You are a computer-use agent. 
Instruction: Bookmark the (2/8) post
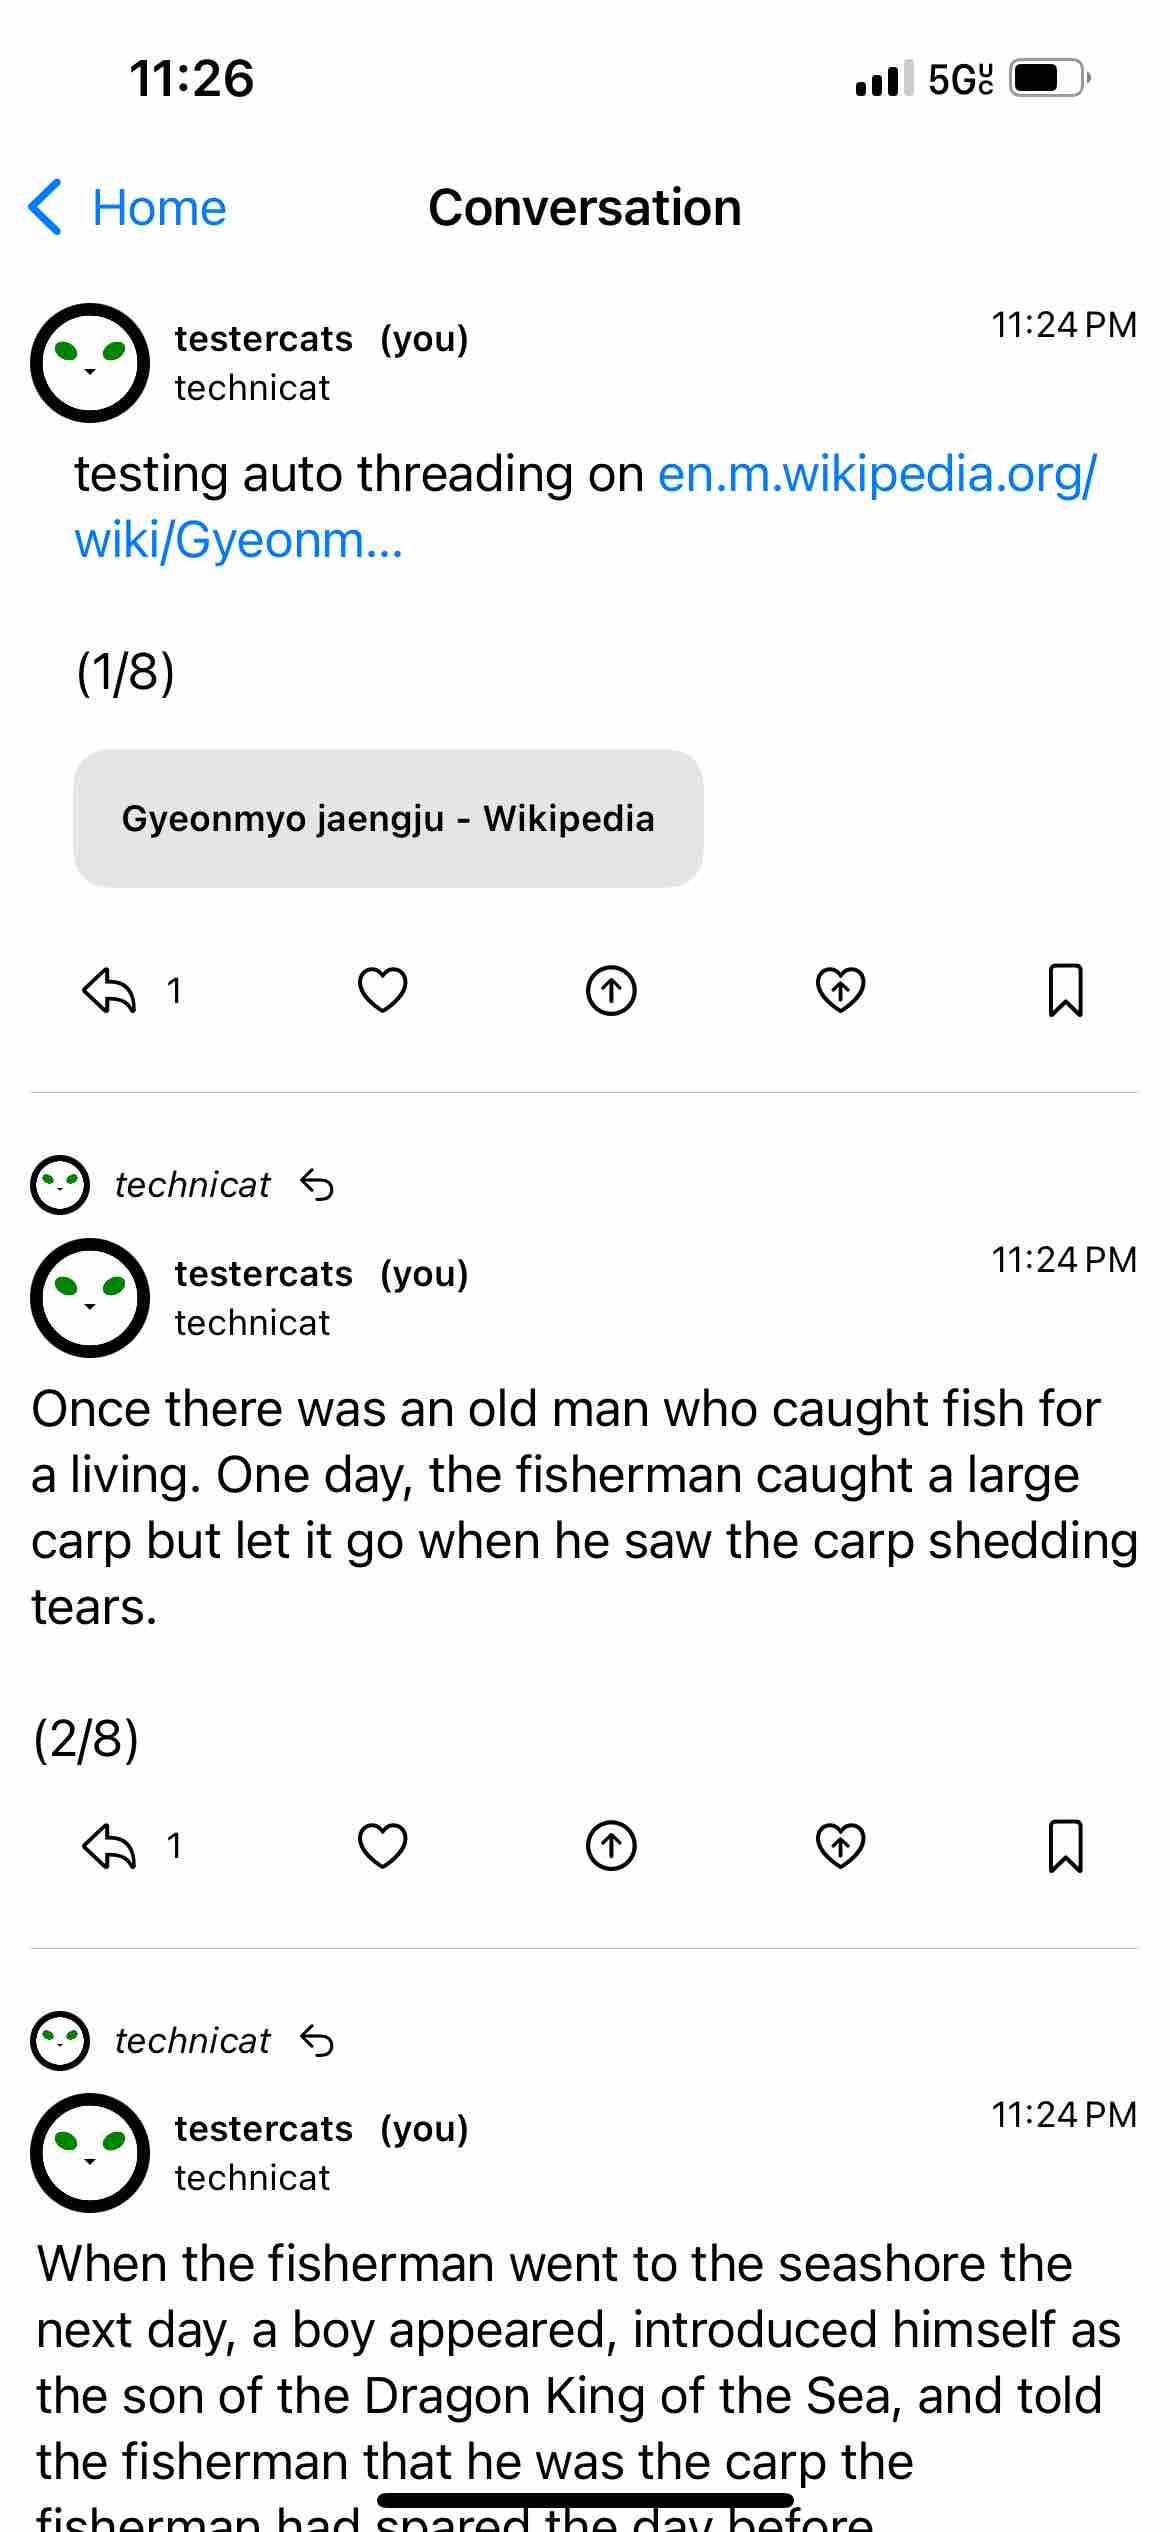point(1065,1846)
